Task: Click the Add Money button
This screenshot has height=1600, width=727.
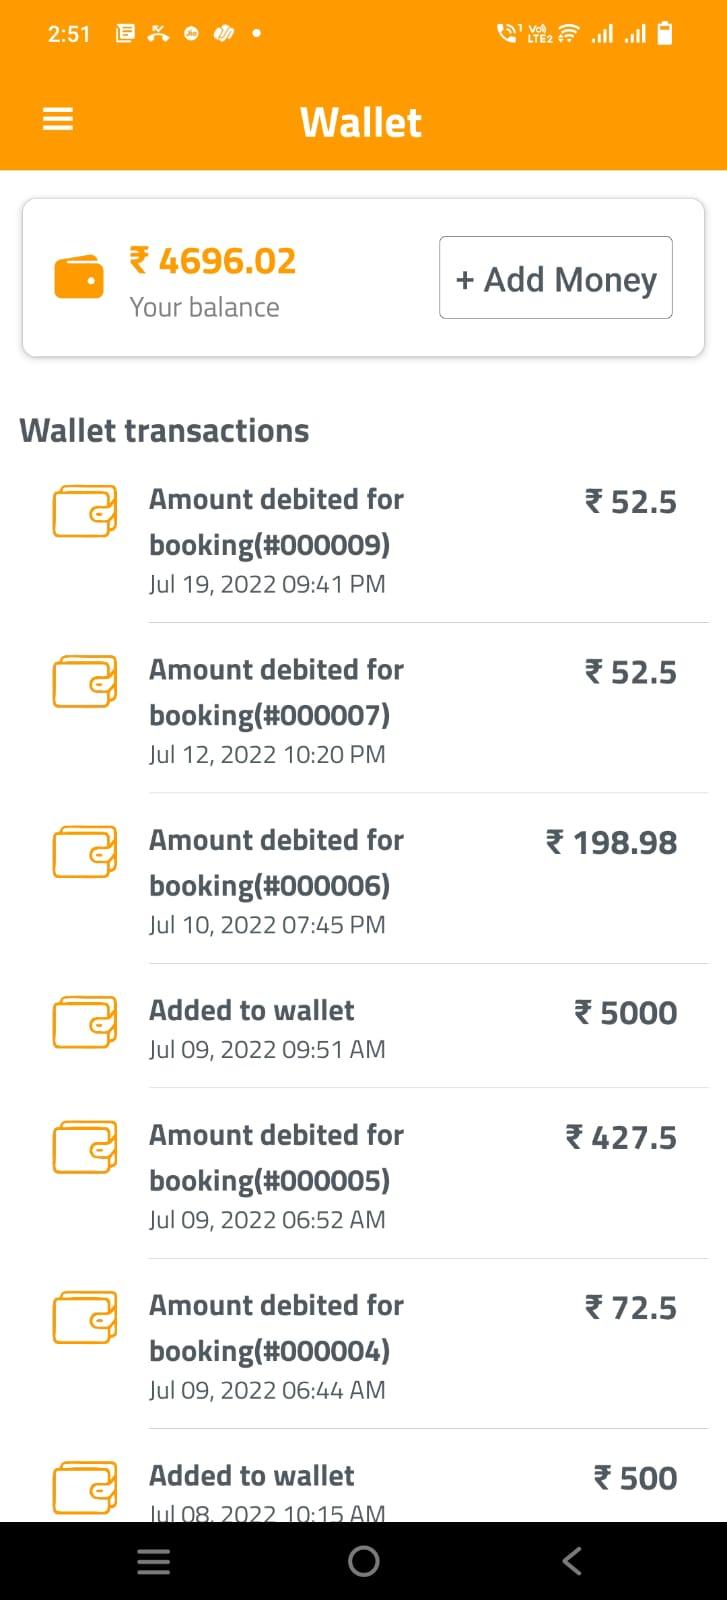Action: point(556,278)
